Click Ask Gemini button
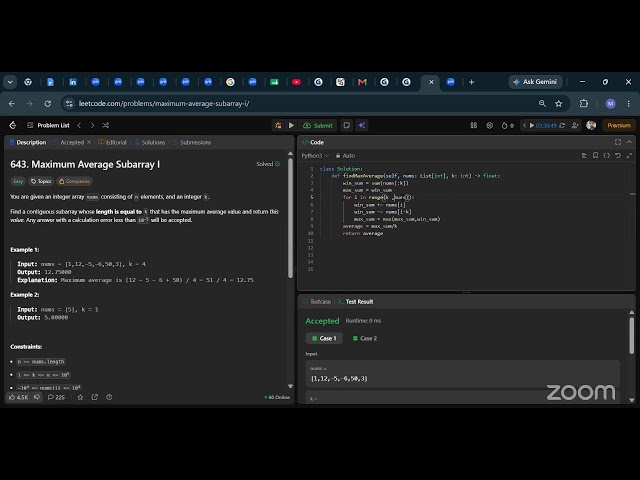This screenshot has width=640, height=480. click(x=535, y=82)
